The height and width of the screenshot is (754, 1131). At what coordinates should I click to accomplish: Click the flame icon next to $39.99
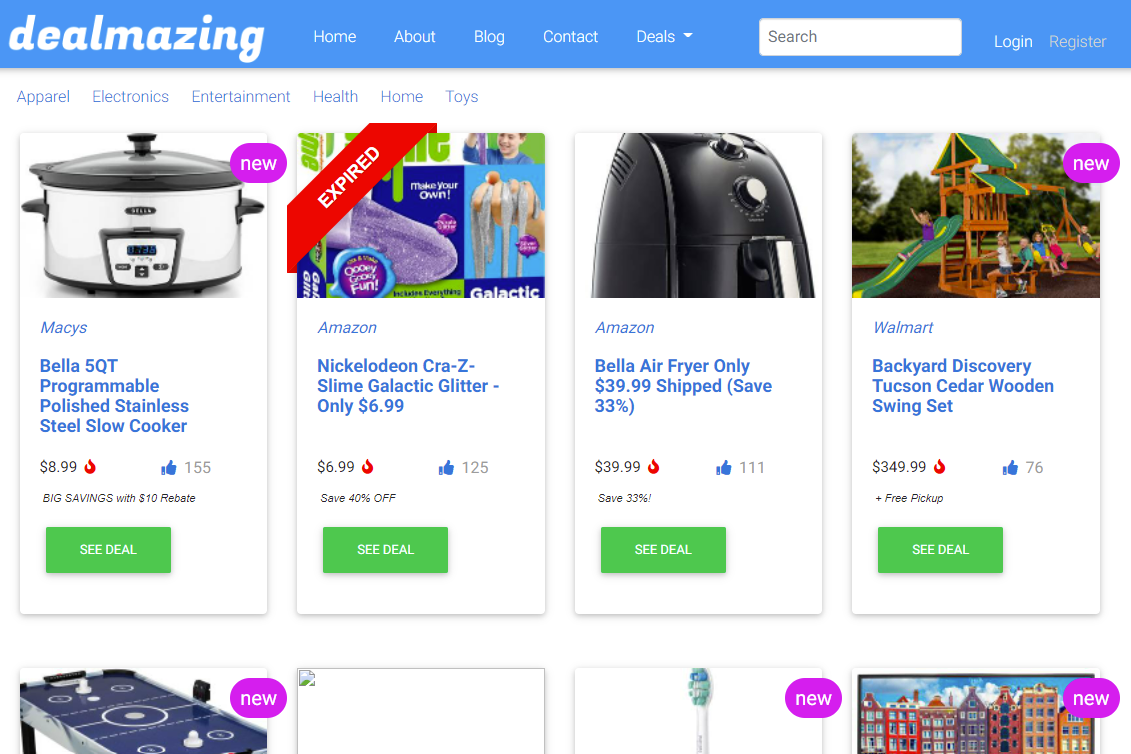coord(653,466)
